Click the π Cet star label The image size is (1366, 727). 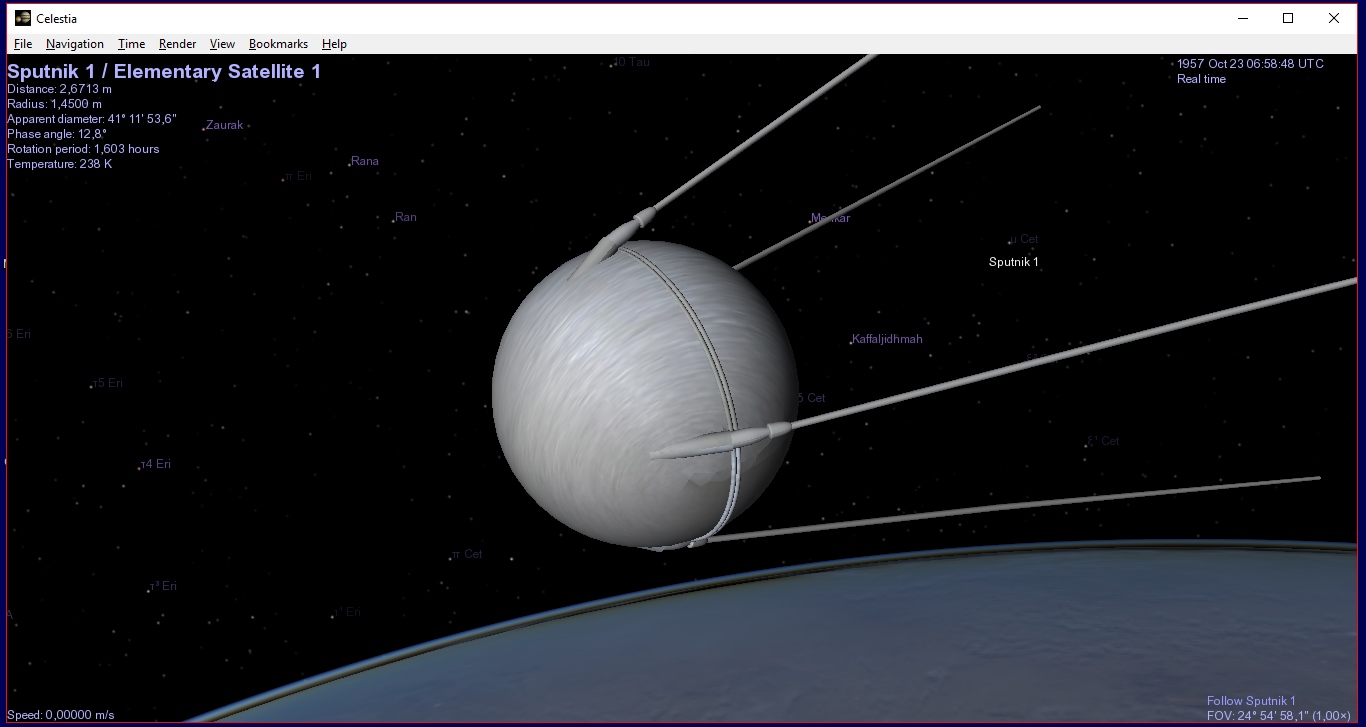[x=467, y=554]
